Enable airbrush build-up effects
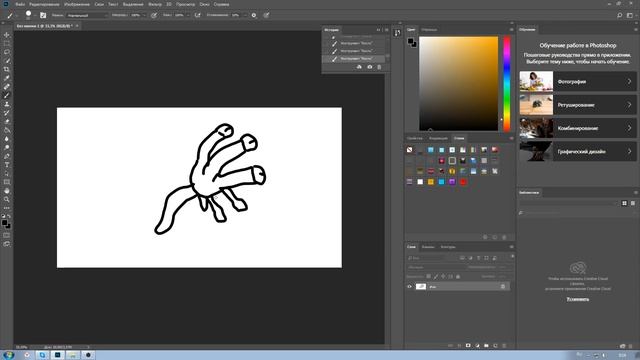This screenshot has width=640, height=360. pyautogui.click(x=198, y=15)
